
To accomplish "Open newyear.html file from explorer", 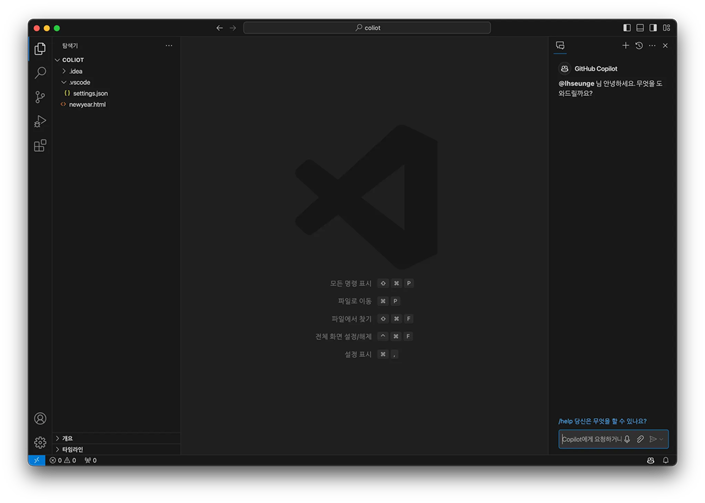I will point(87,104).
